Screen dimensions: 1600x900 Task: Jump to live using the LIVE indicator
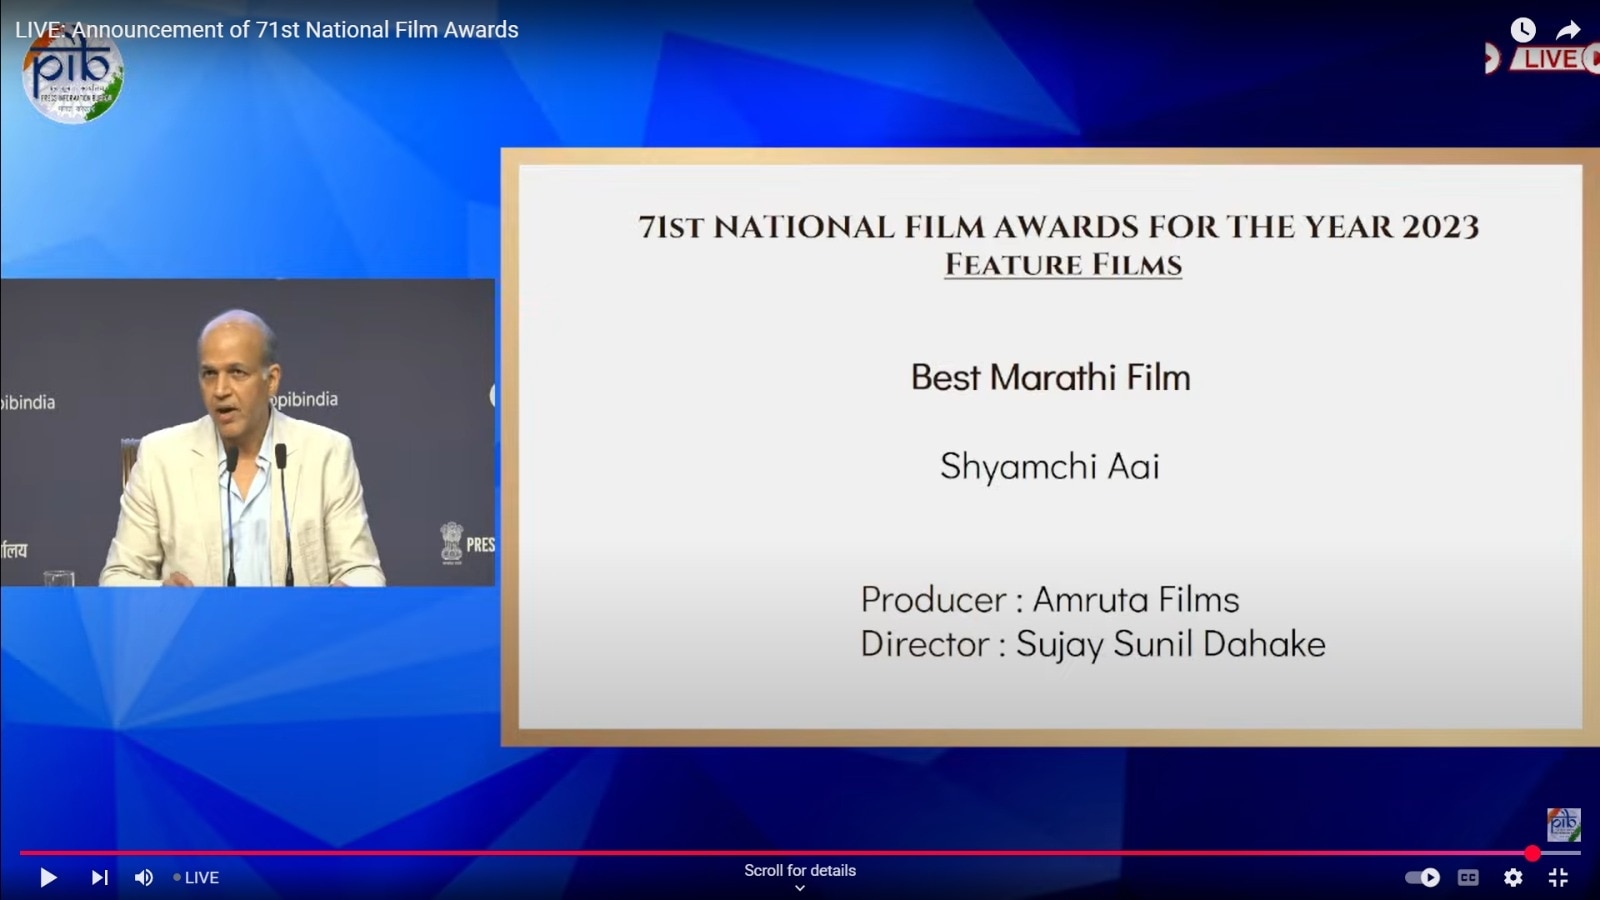pos(196,877)
